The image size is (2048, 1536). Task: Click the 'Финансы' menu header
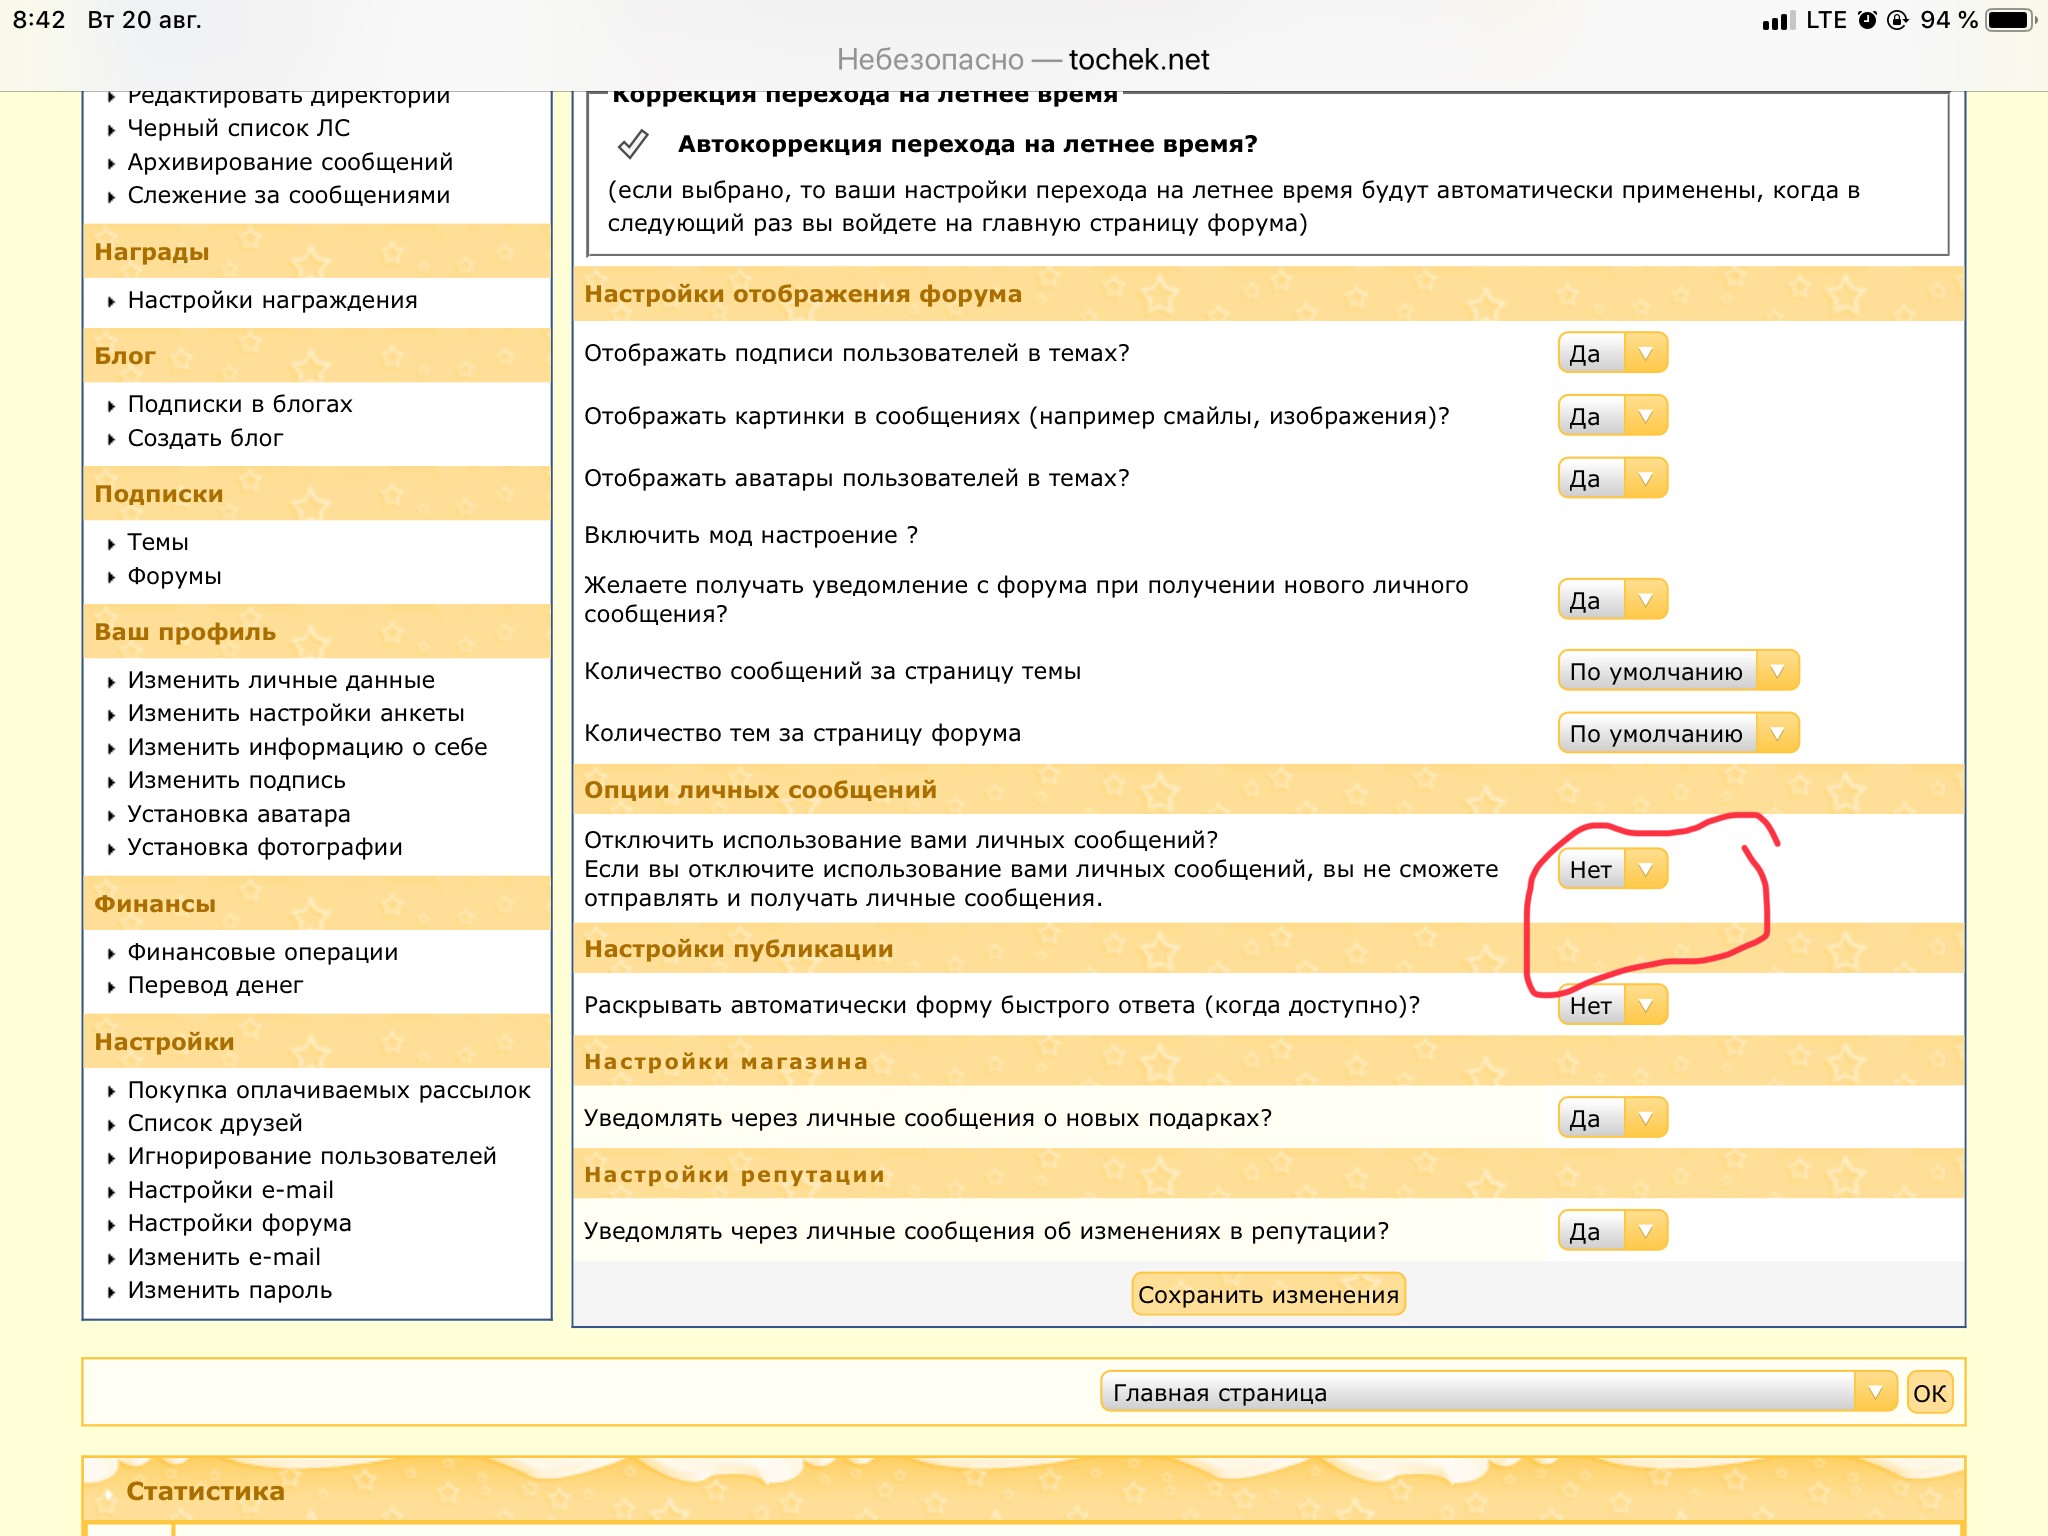click(155, 904)
